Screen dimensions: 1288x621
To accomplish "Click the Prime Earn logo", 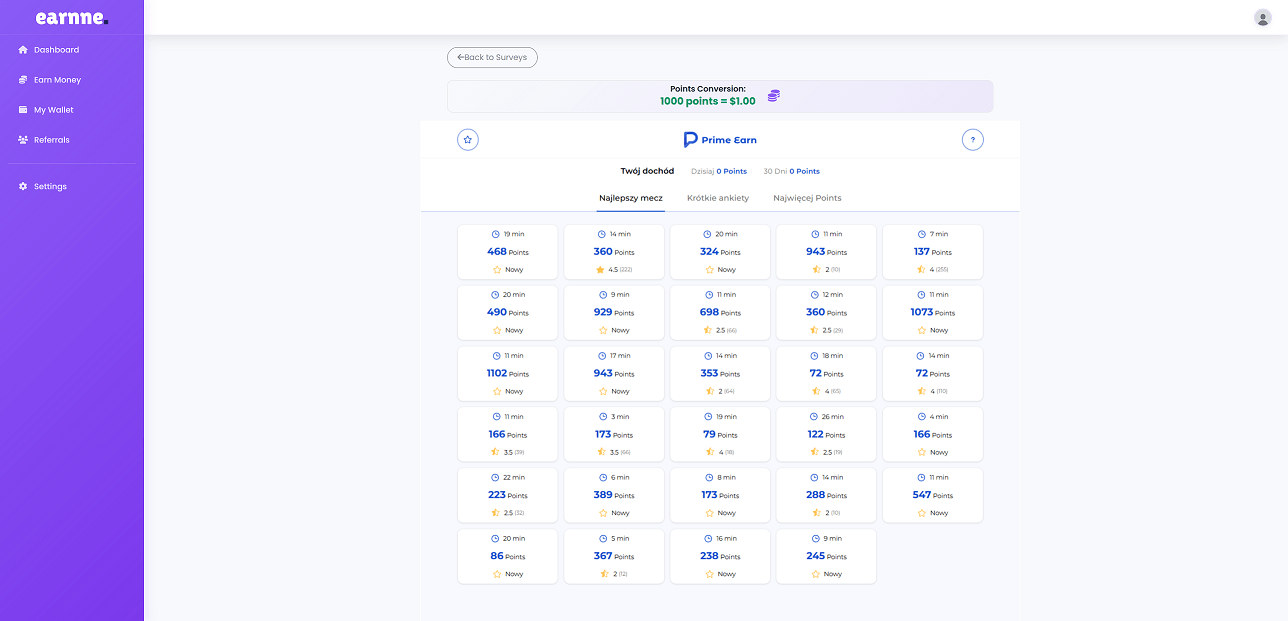I will pyautogui.click(x=720, y=140).
